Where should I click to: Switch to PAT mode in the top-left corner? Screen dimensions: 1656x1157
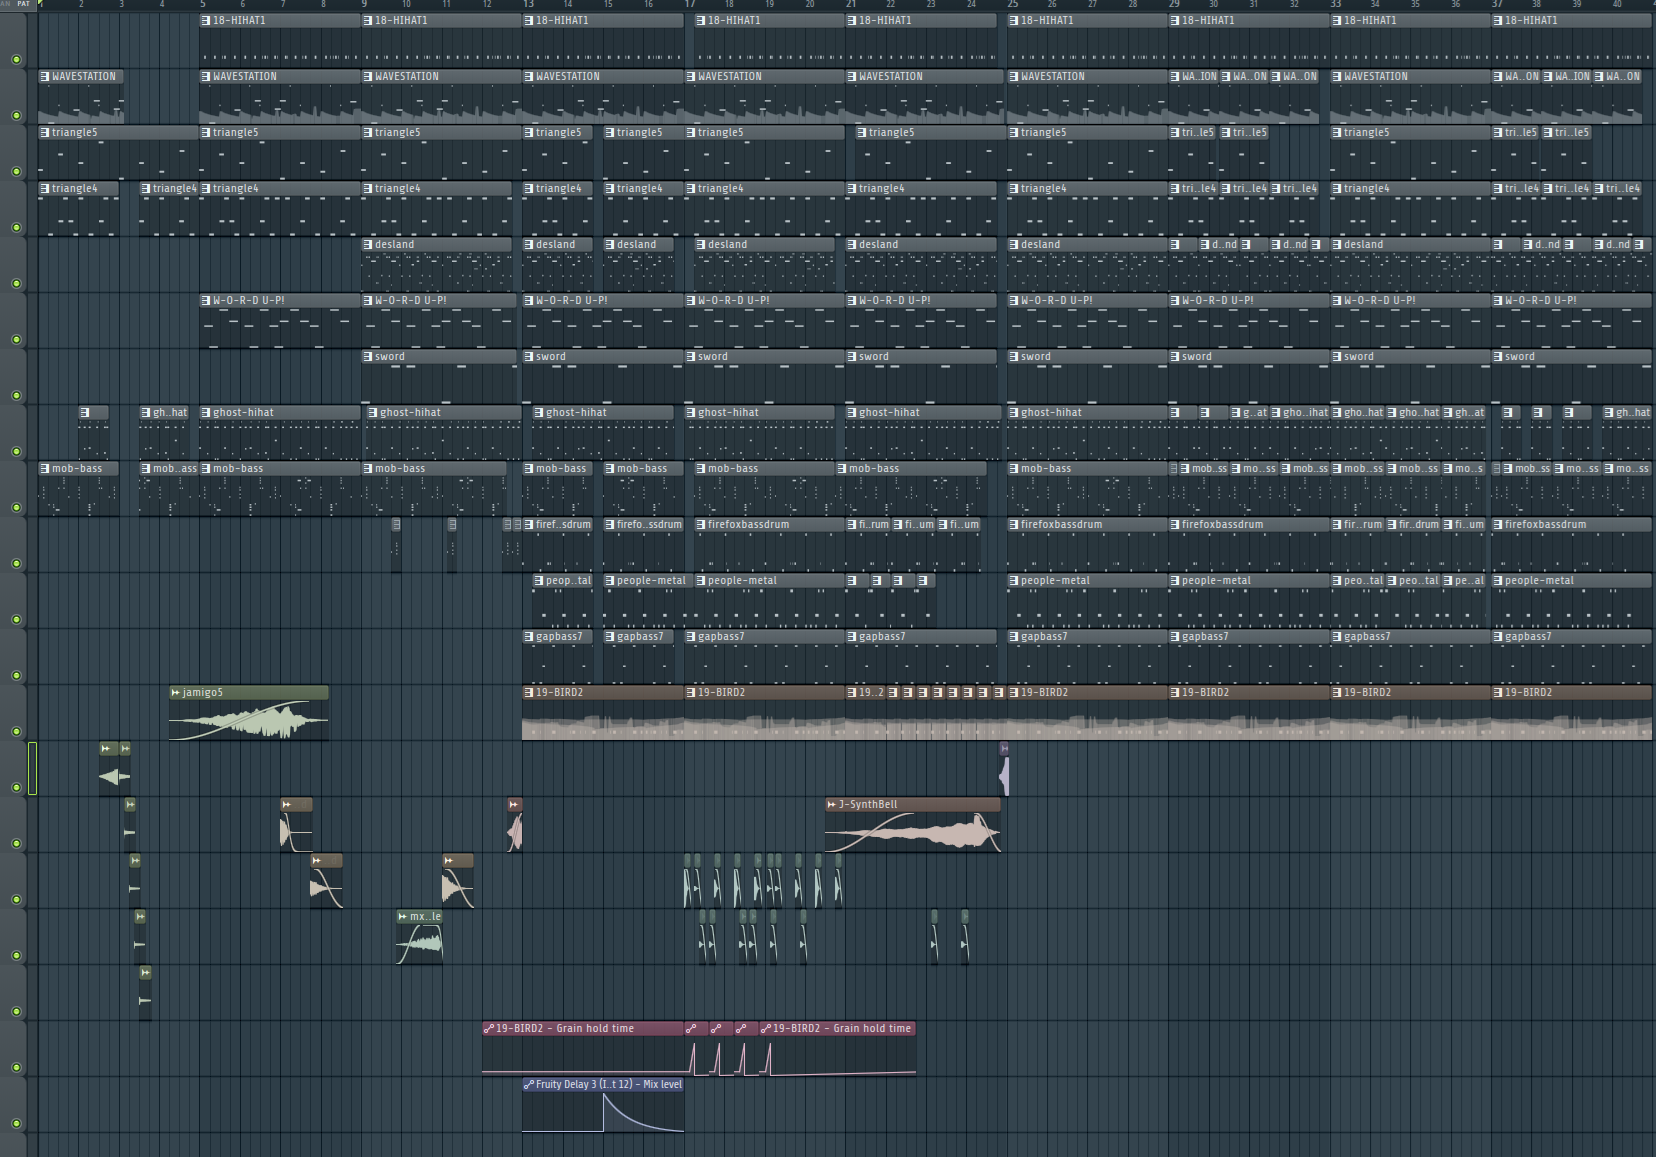(24, 4)
